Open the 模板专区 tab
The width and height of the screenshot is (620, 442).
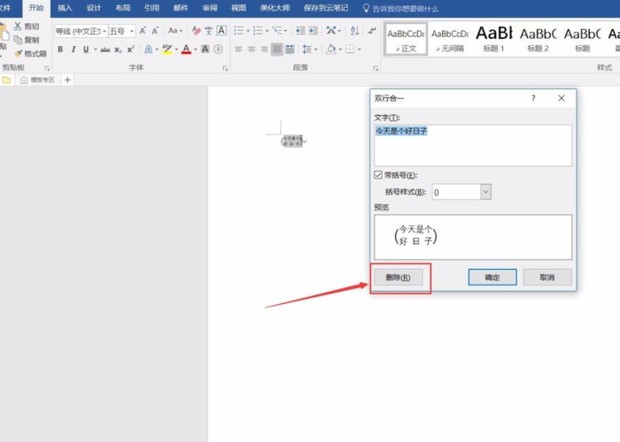coord(37,80)
